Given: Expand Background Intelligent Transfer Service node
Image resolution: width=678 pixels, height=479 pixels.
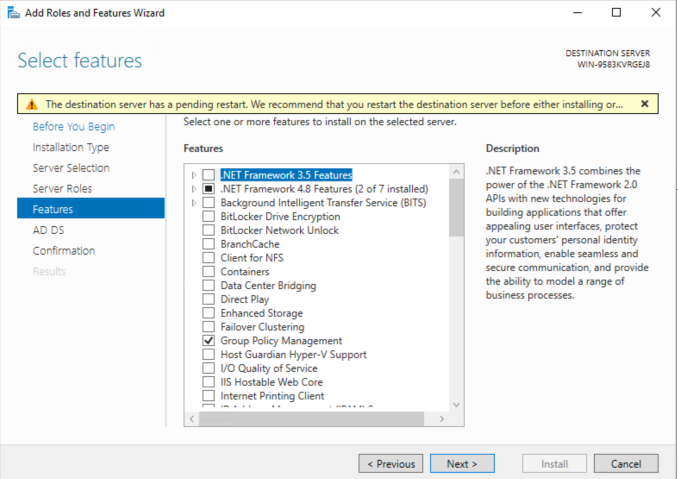Looking at the screenshot, I should pyautogui.click(x=194, y=203).
